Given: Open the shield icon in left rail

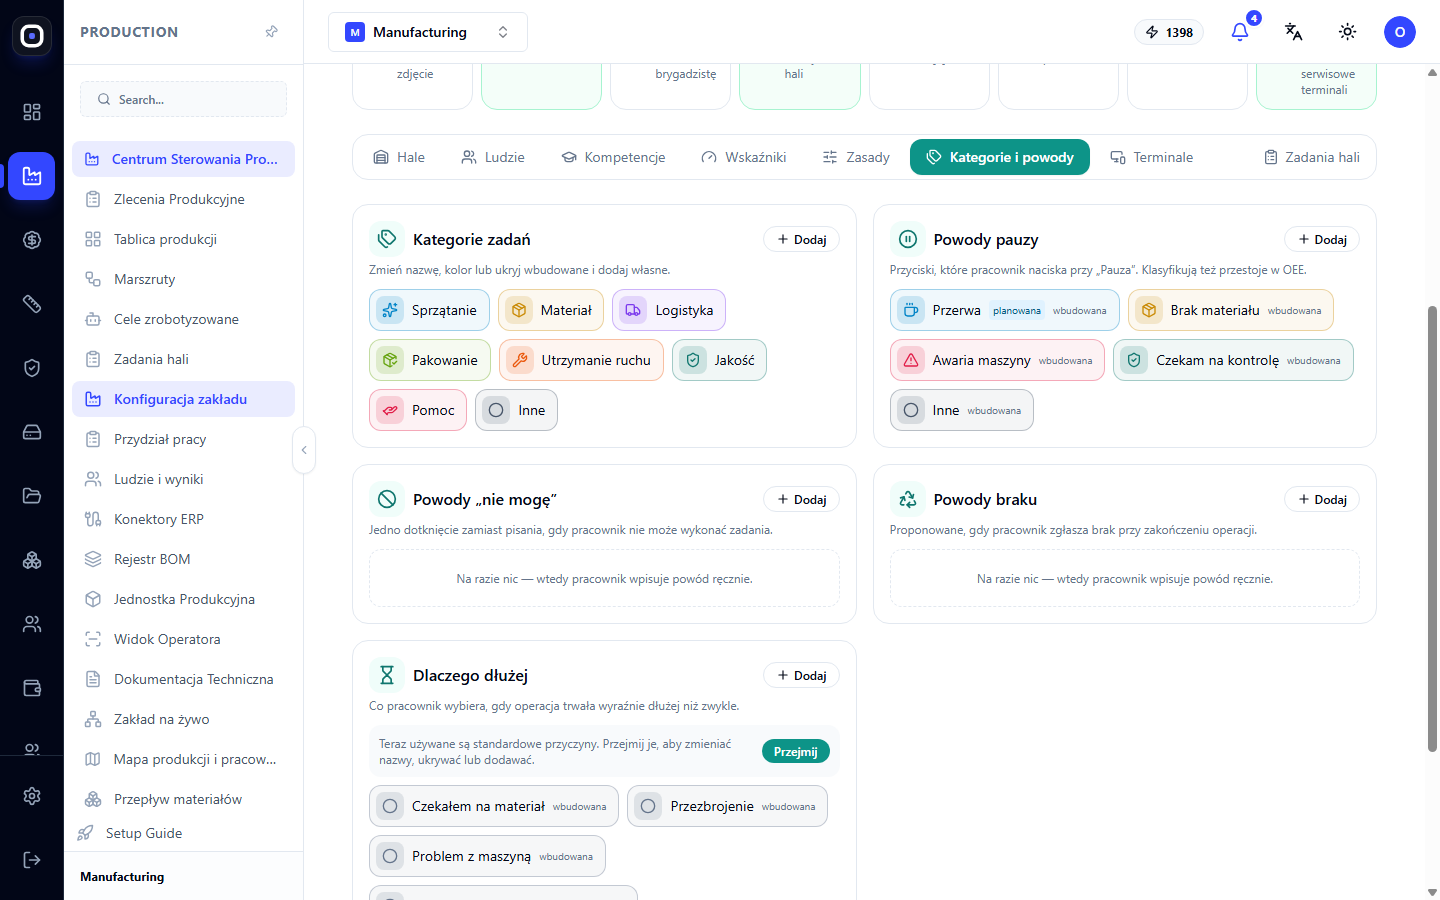Looking at the screenshot, I should coord(32,368).
